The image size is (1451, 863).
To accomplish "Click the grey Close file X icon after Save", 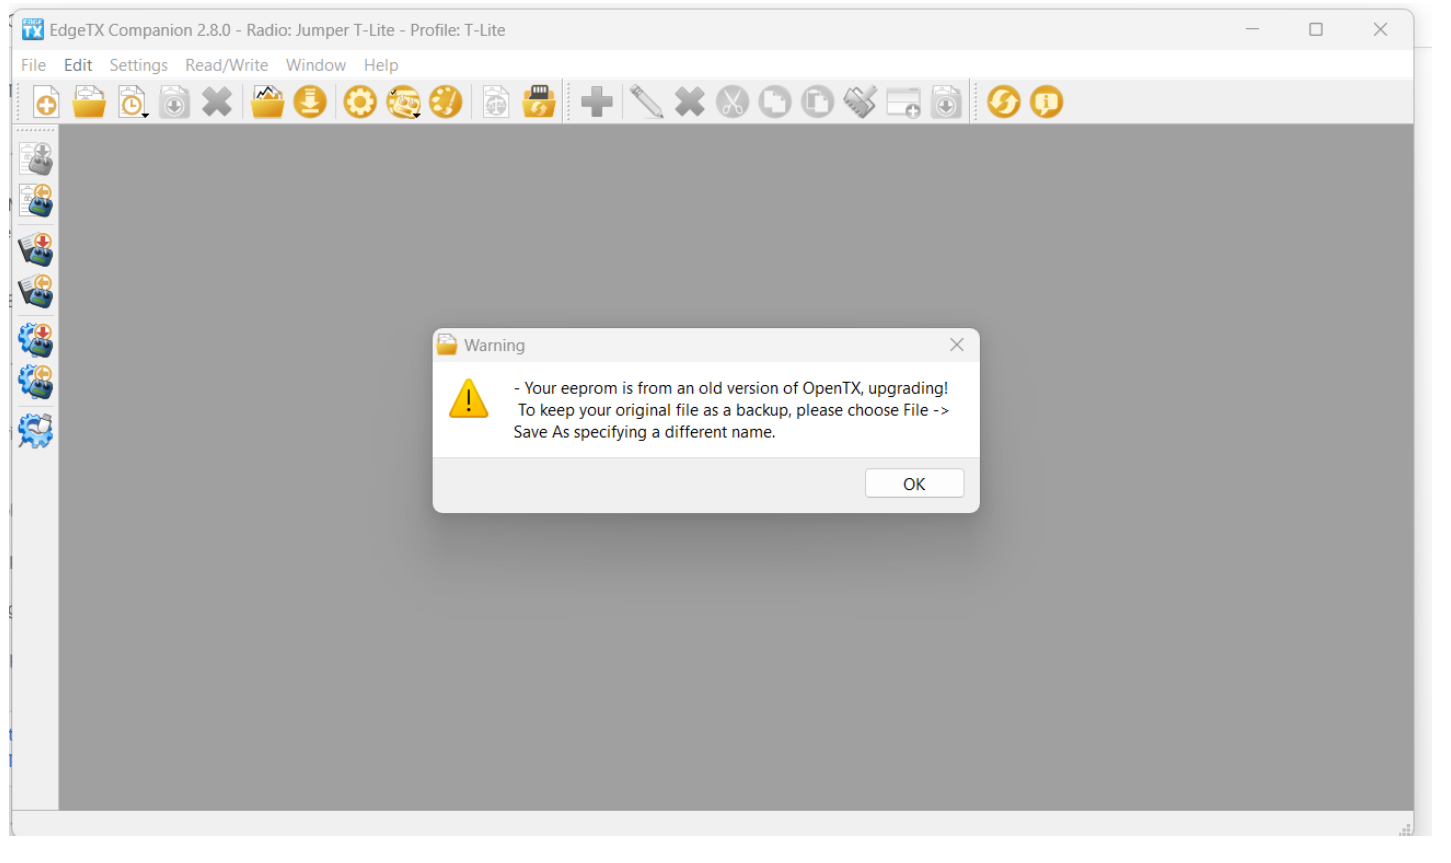I will coord(216,102).
